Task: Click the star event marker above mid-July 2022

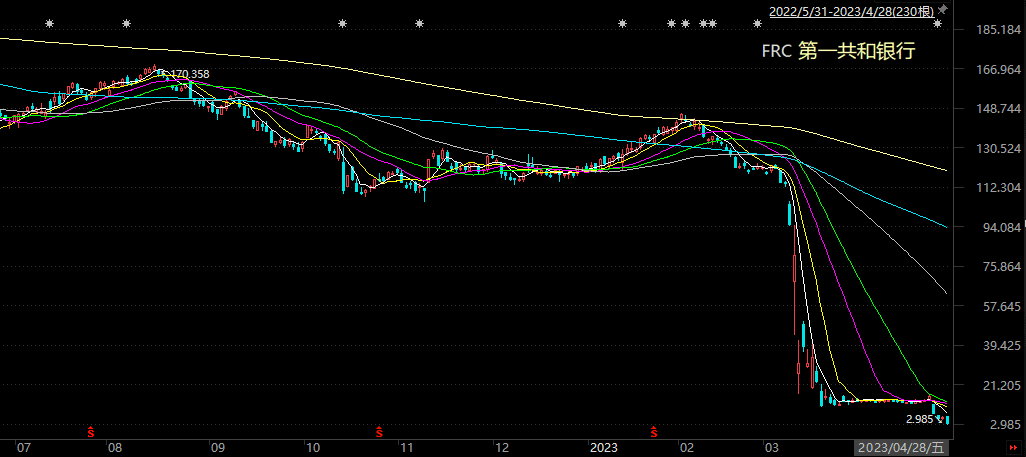Action: [49, 24]
